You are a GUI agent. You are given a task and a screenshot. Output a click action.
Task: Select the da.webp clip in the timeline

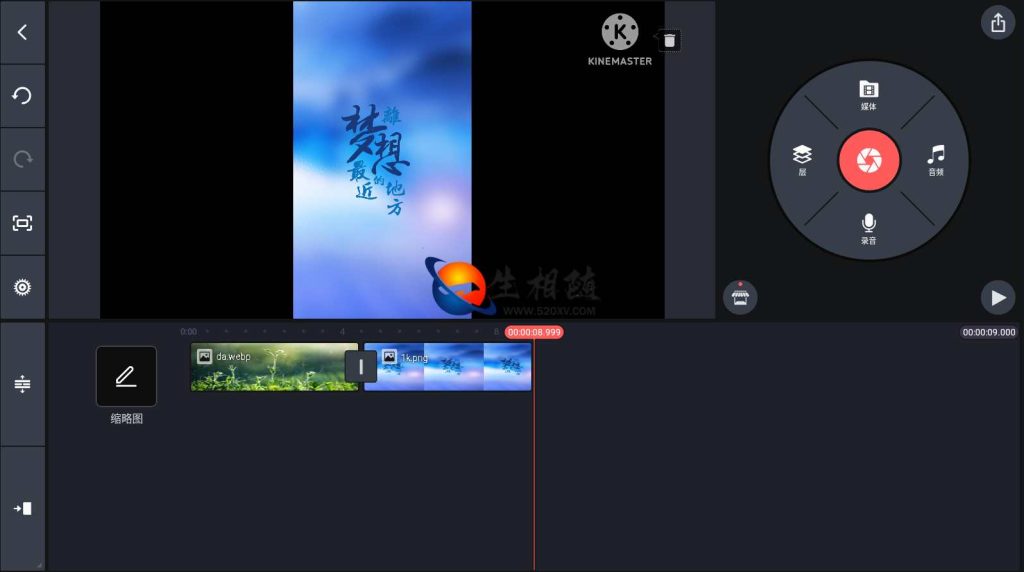pyautogui.click(x=273, y=367)
